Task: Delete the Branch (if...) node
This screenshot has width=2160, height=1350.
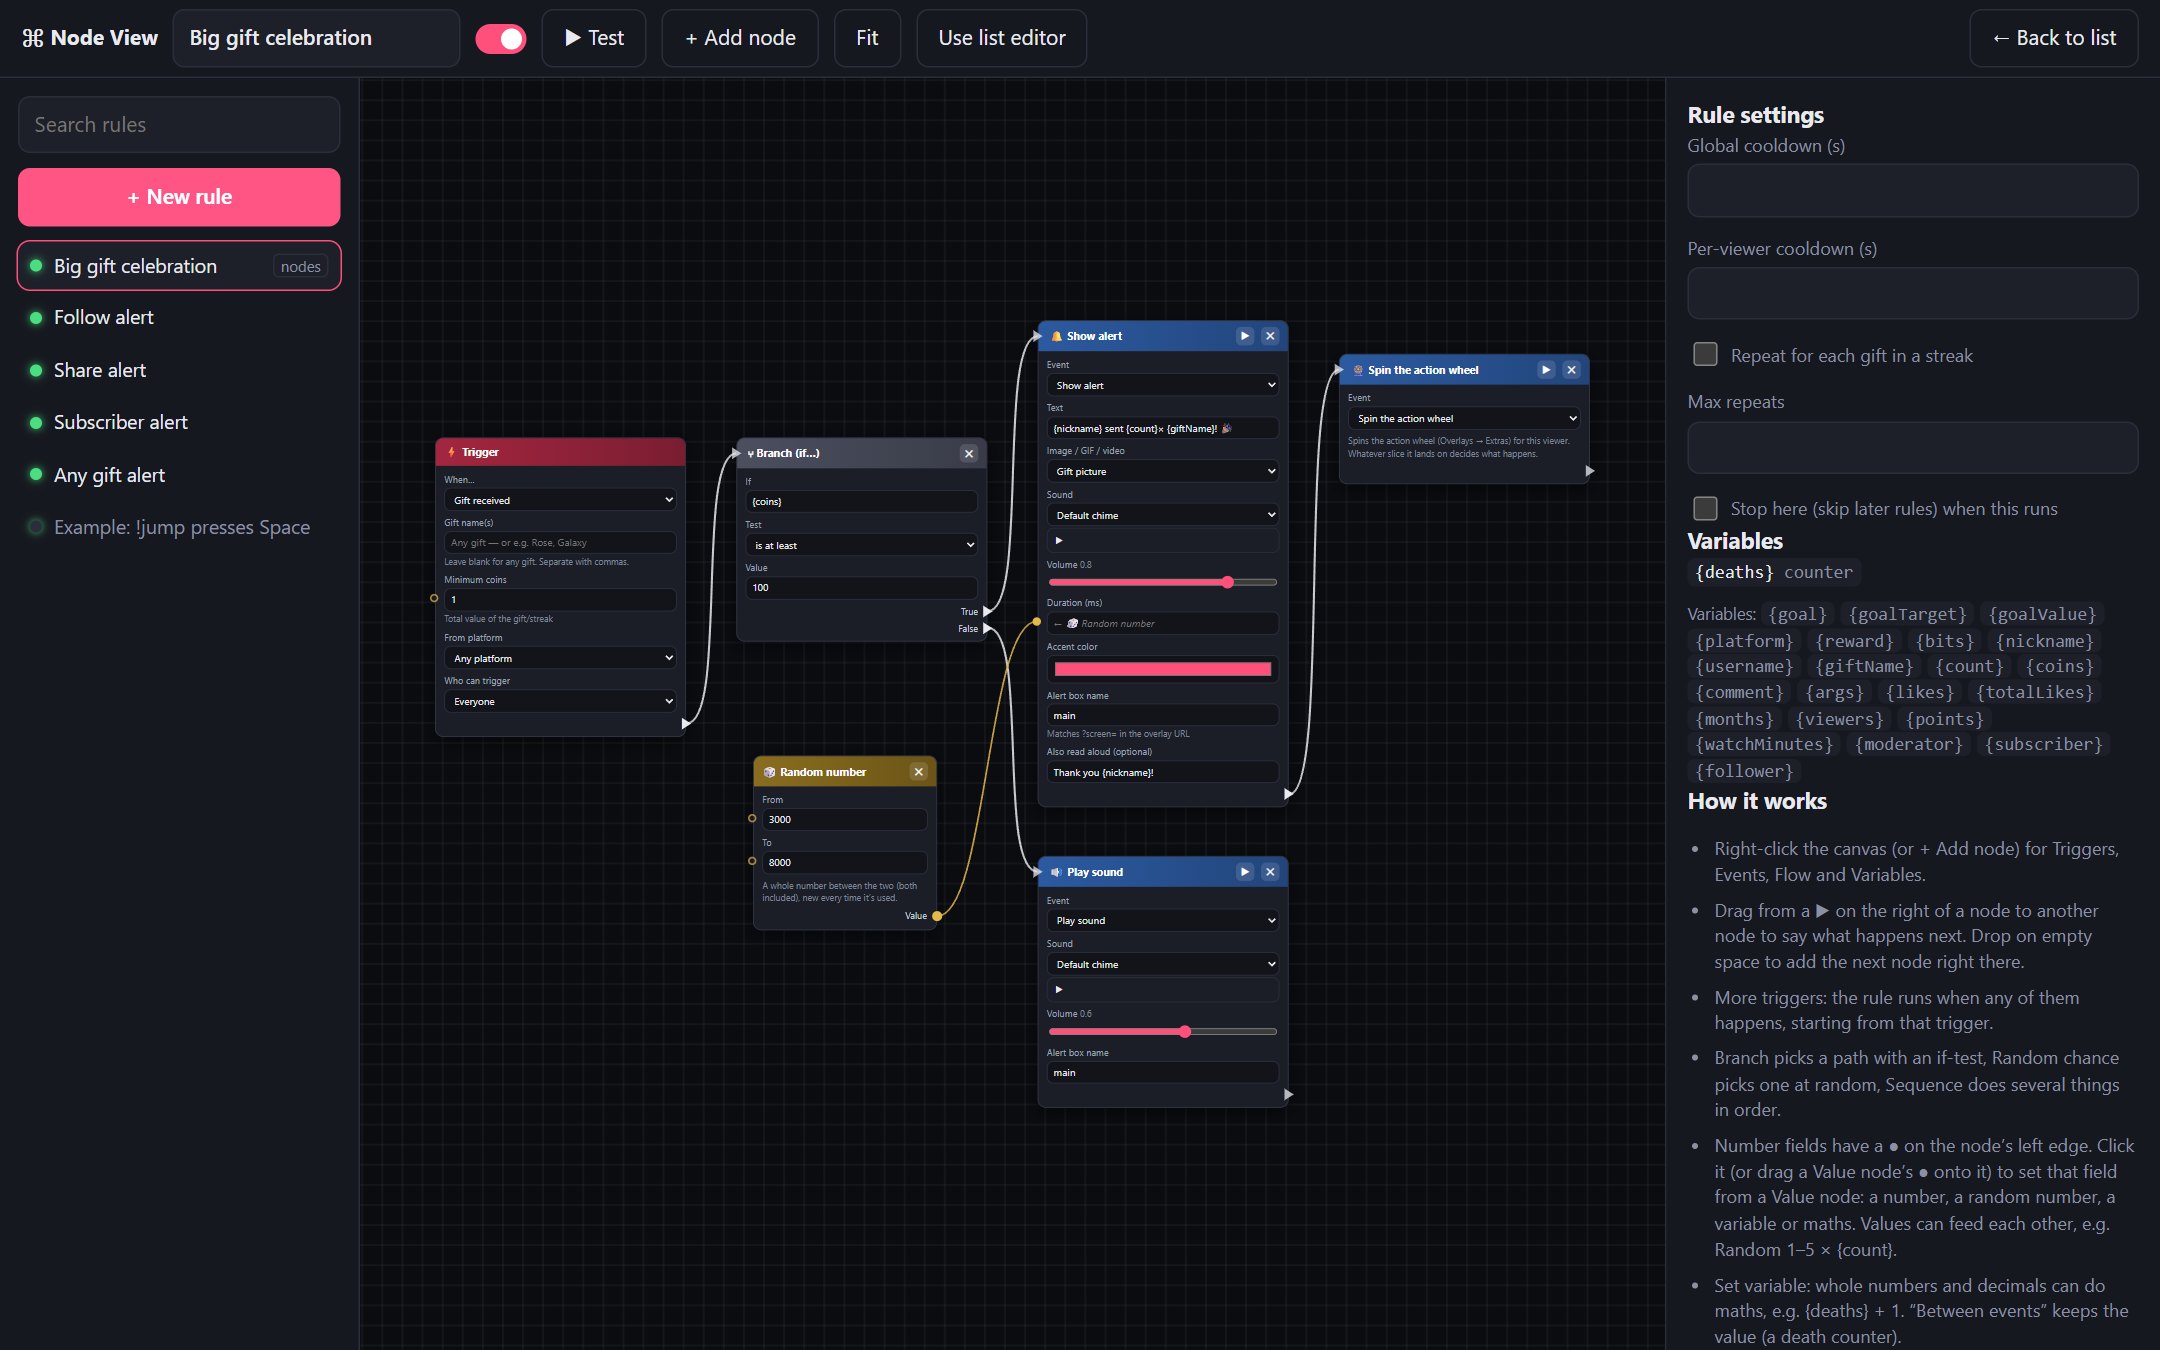Action: (969, 453)
